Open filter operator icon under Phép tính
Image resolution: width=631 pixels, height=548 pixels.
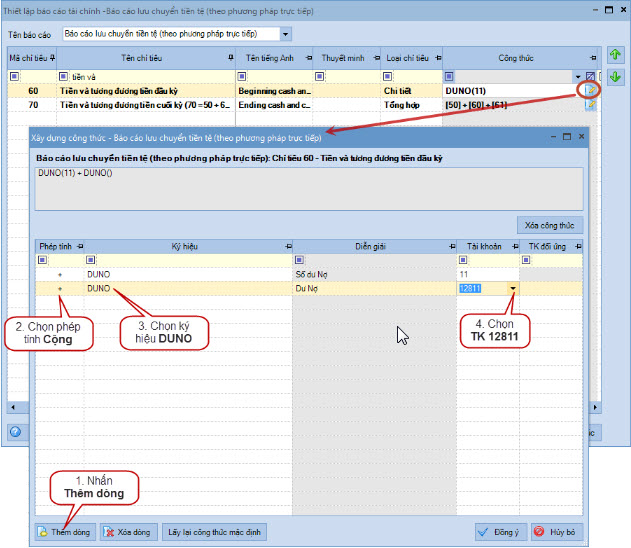tap(42, 260)
